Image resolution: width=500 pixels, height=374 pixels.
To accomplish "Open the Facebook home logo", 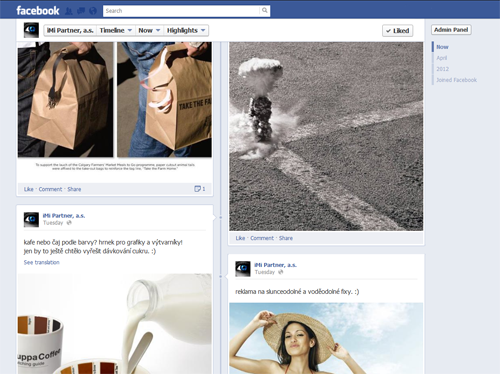I will pos(38,11).
